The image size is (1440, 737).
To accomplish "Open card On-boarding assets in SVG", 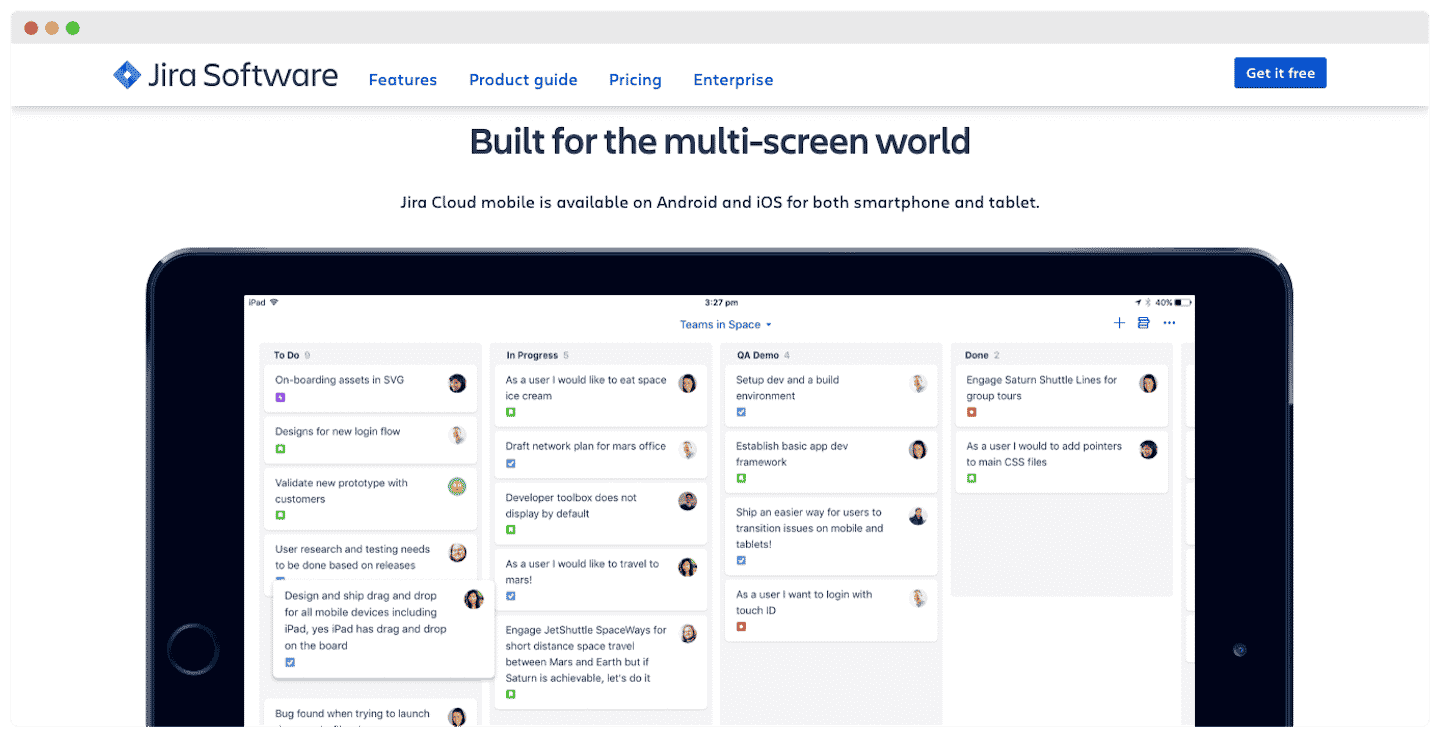I will [370, 389].
